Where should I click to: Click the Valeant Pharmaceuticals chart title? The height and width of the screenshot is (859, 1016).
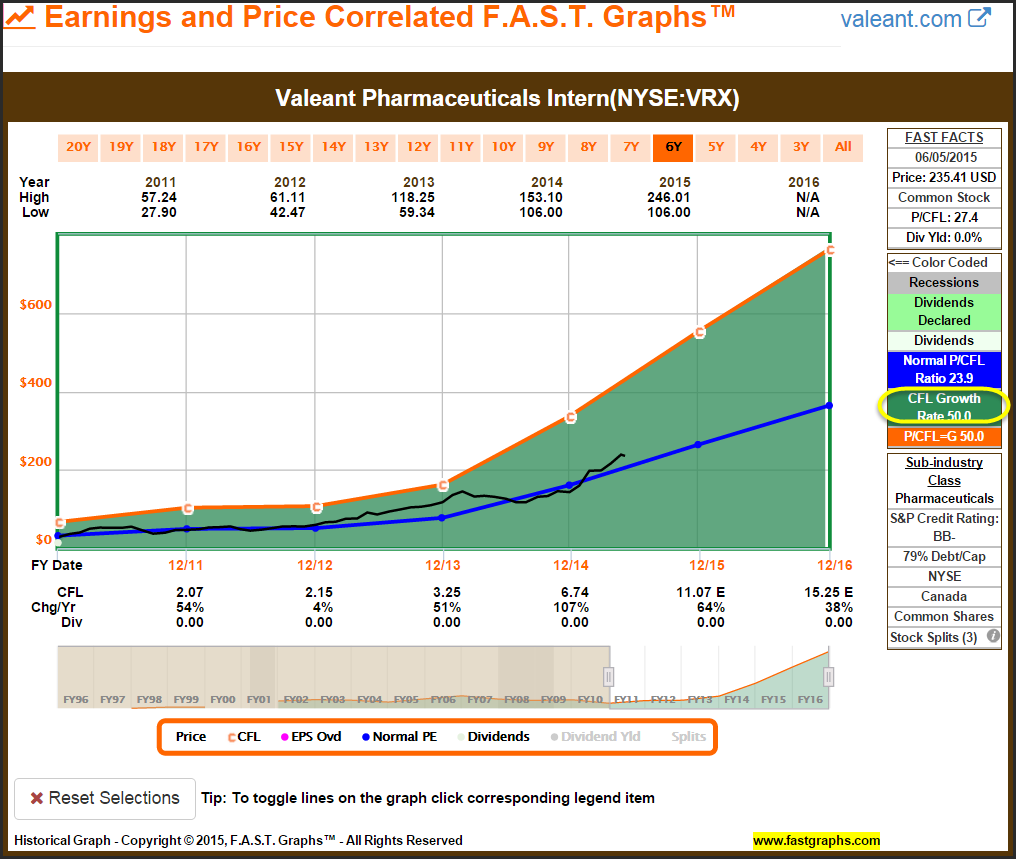coord(507,98)
